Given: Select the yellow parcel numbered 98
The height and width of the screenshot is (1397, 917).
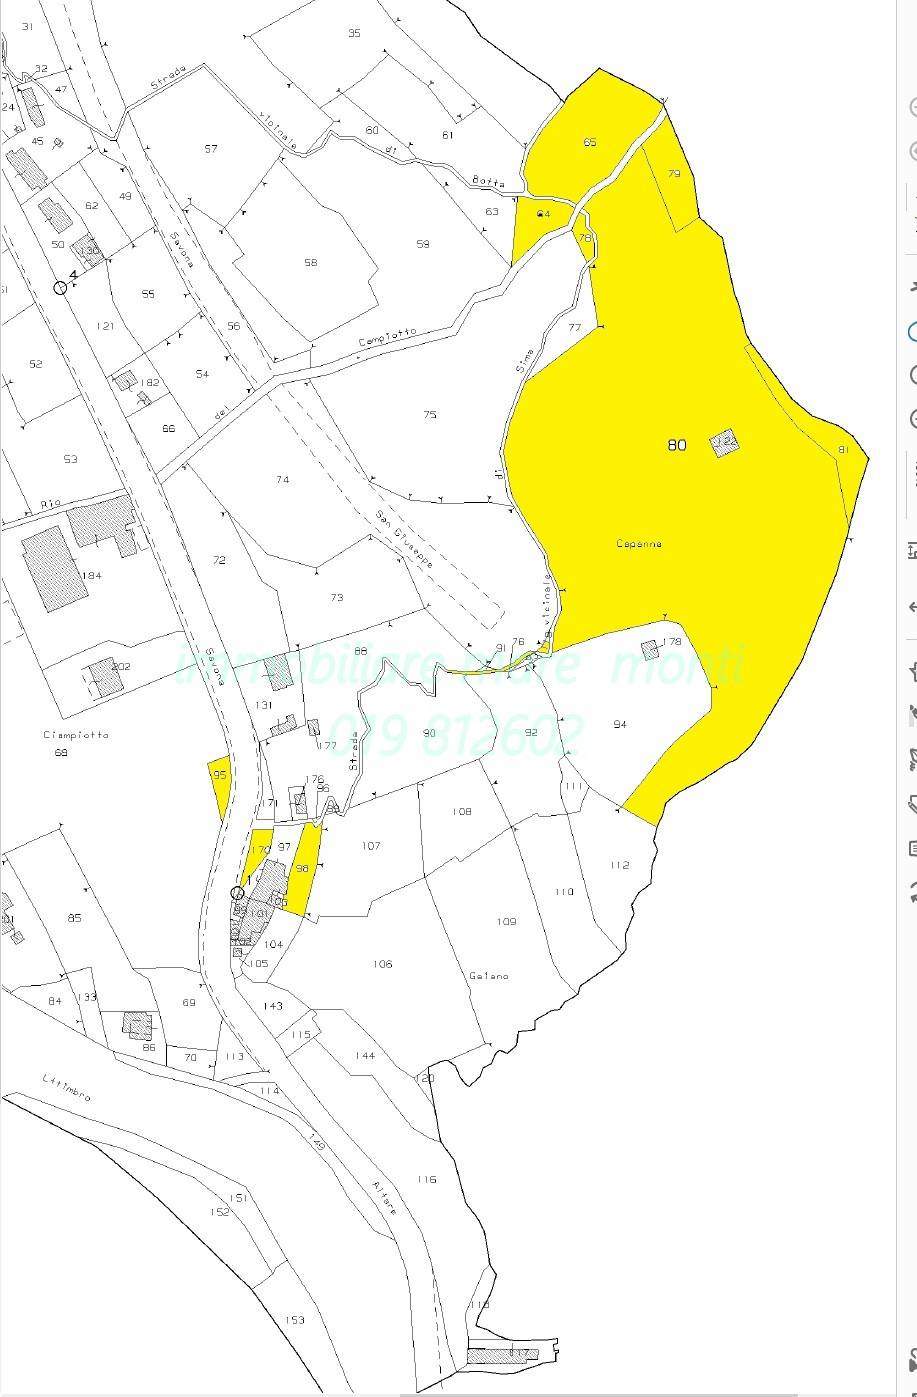Looking at the screenshot, I should (x=304, y=870).
